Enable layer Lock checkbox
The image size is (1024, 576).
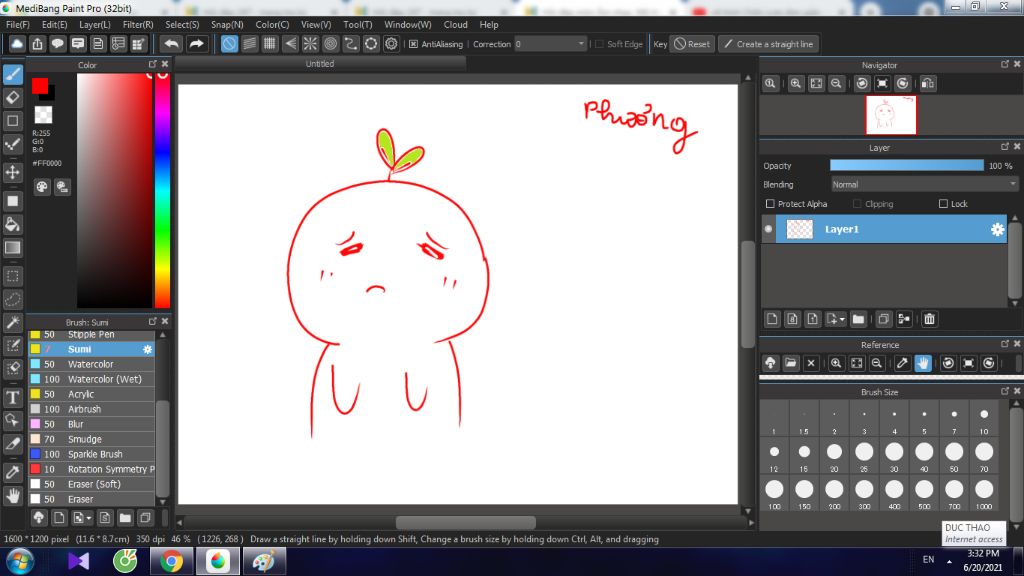pos(943,204)
